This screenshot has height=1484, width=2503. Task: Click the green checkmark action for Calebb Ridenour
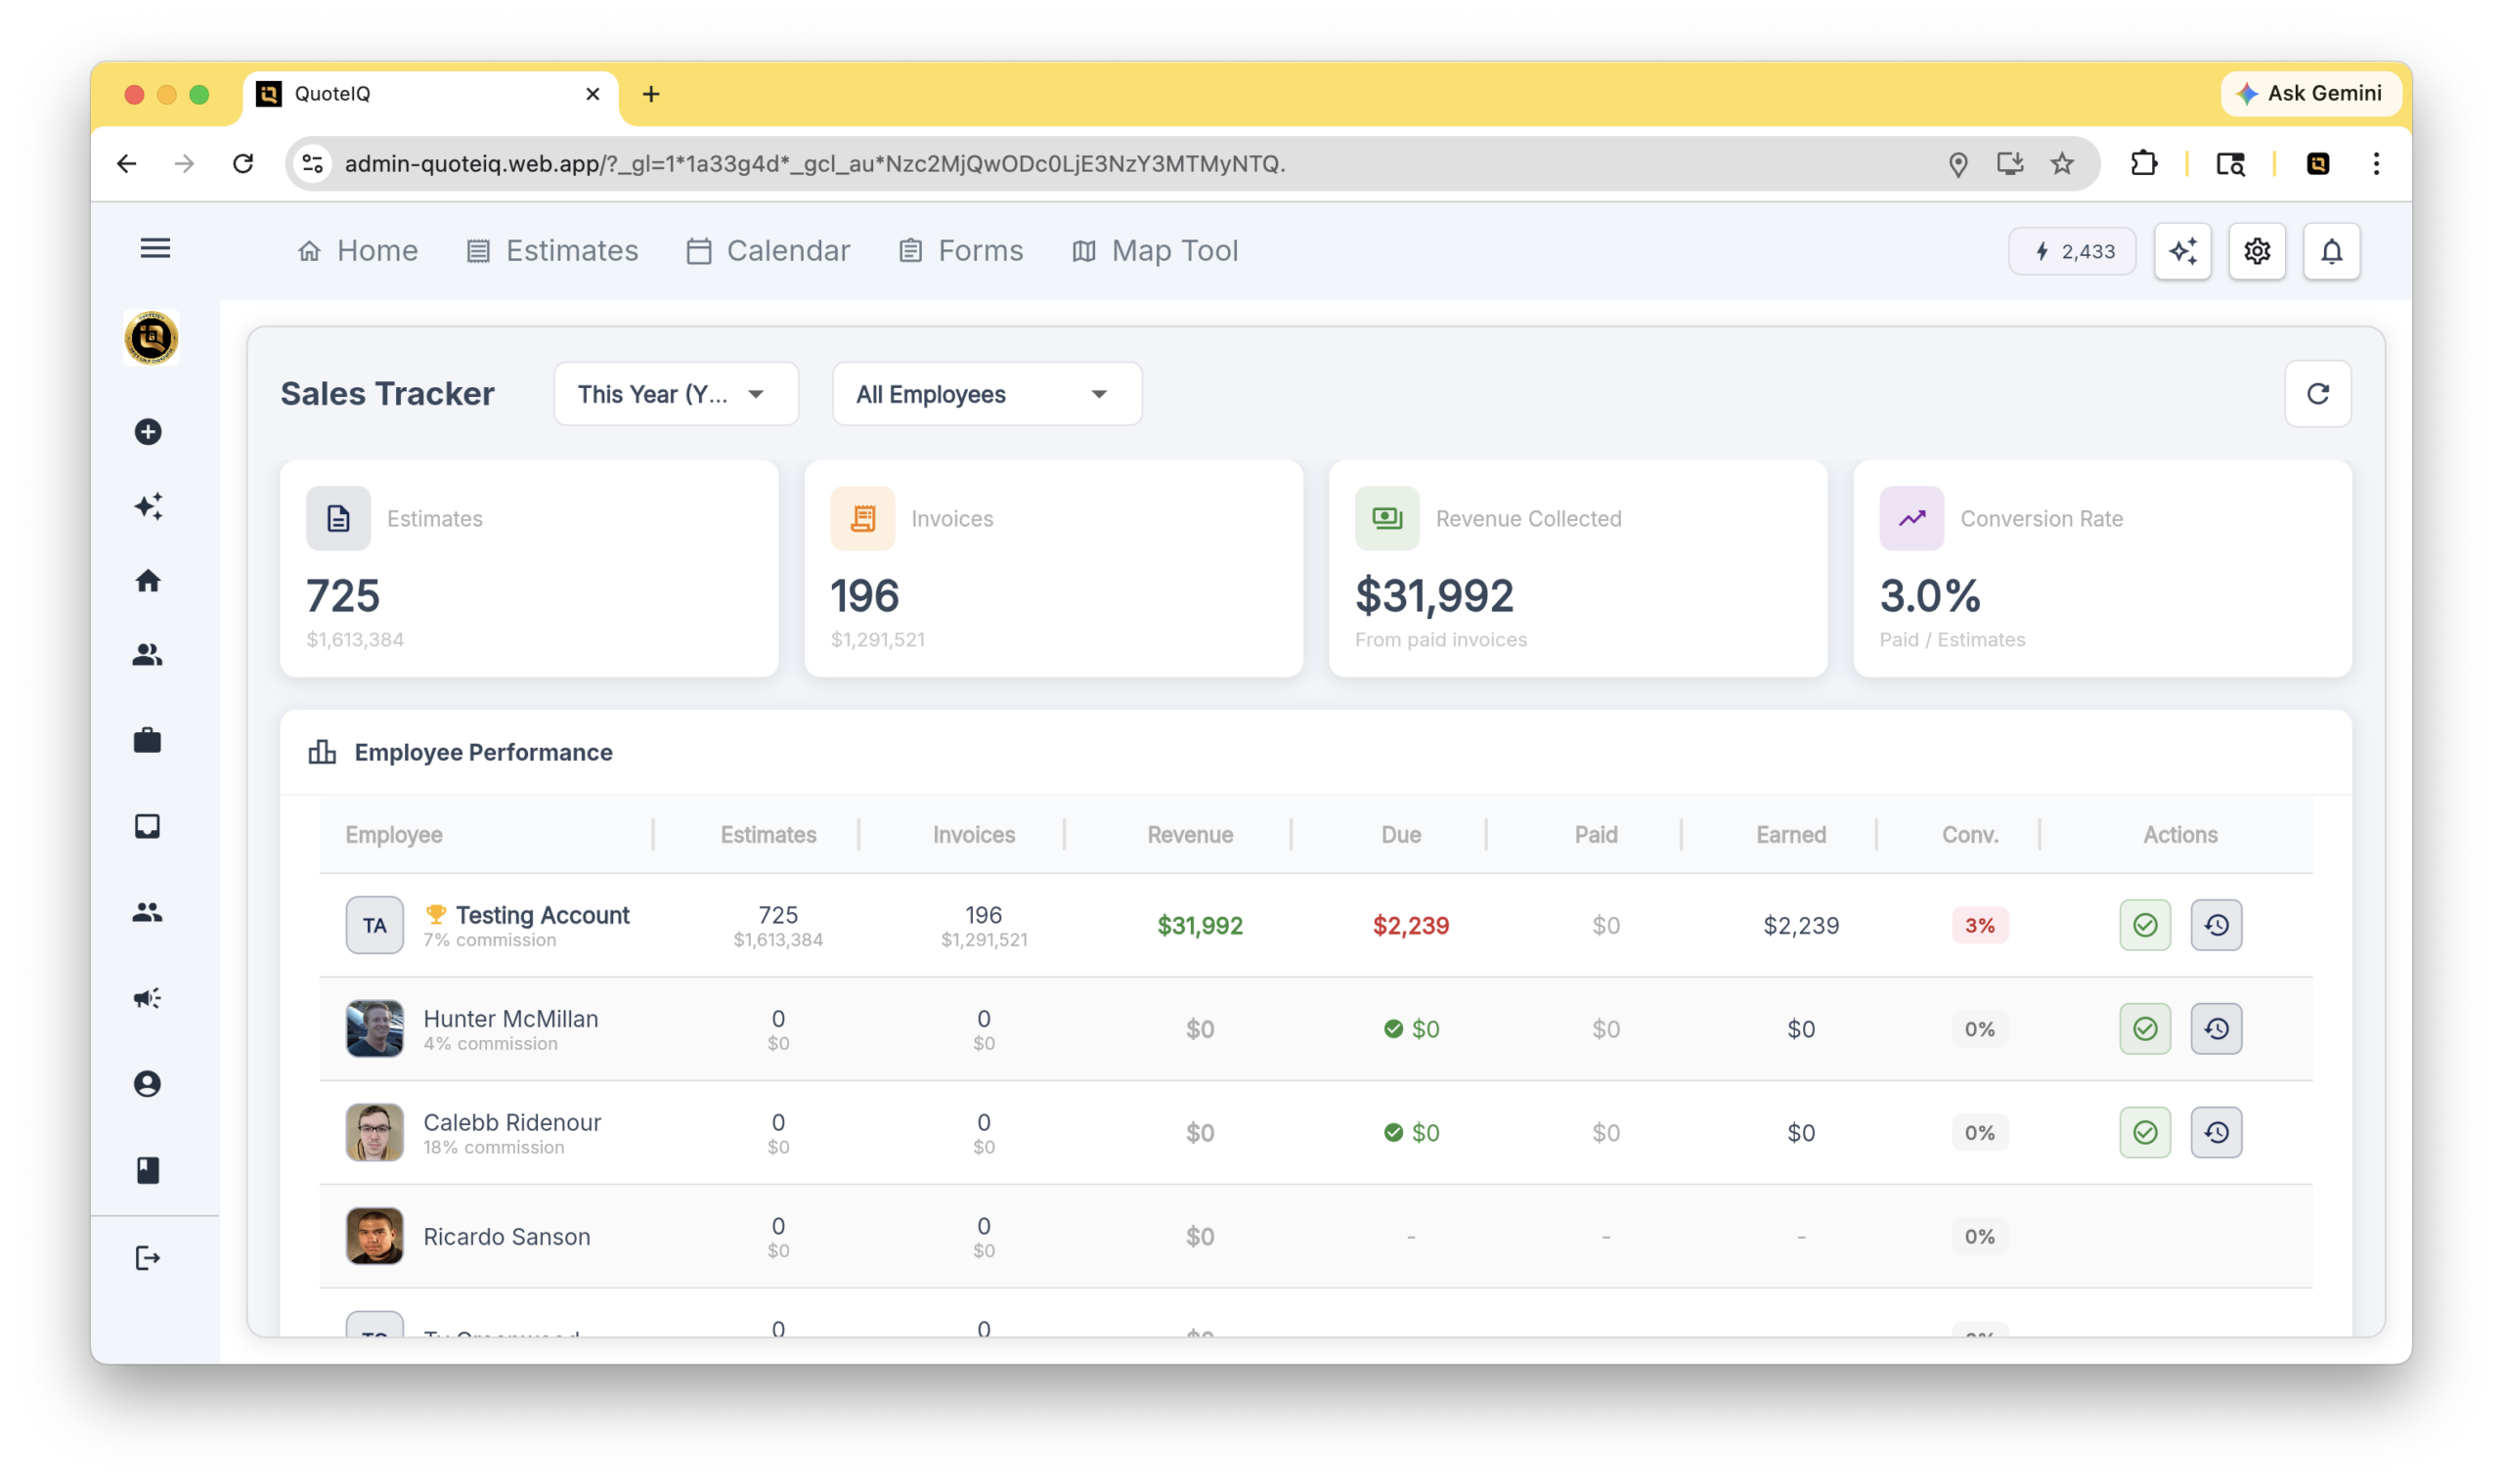pos(2145,1133)
